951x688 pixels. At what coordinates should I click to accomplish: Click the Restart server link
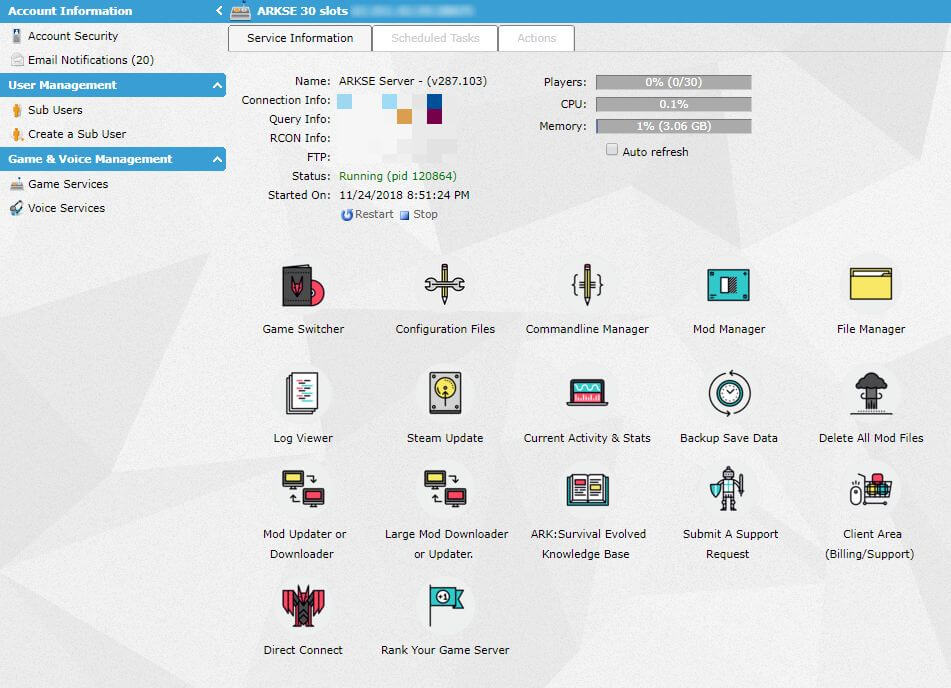[x=367, y=214]
